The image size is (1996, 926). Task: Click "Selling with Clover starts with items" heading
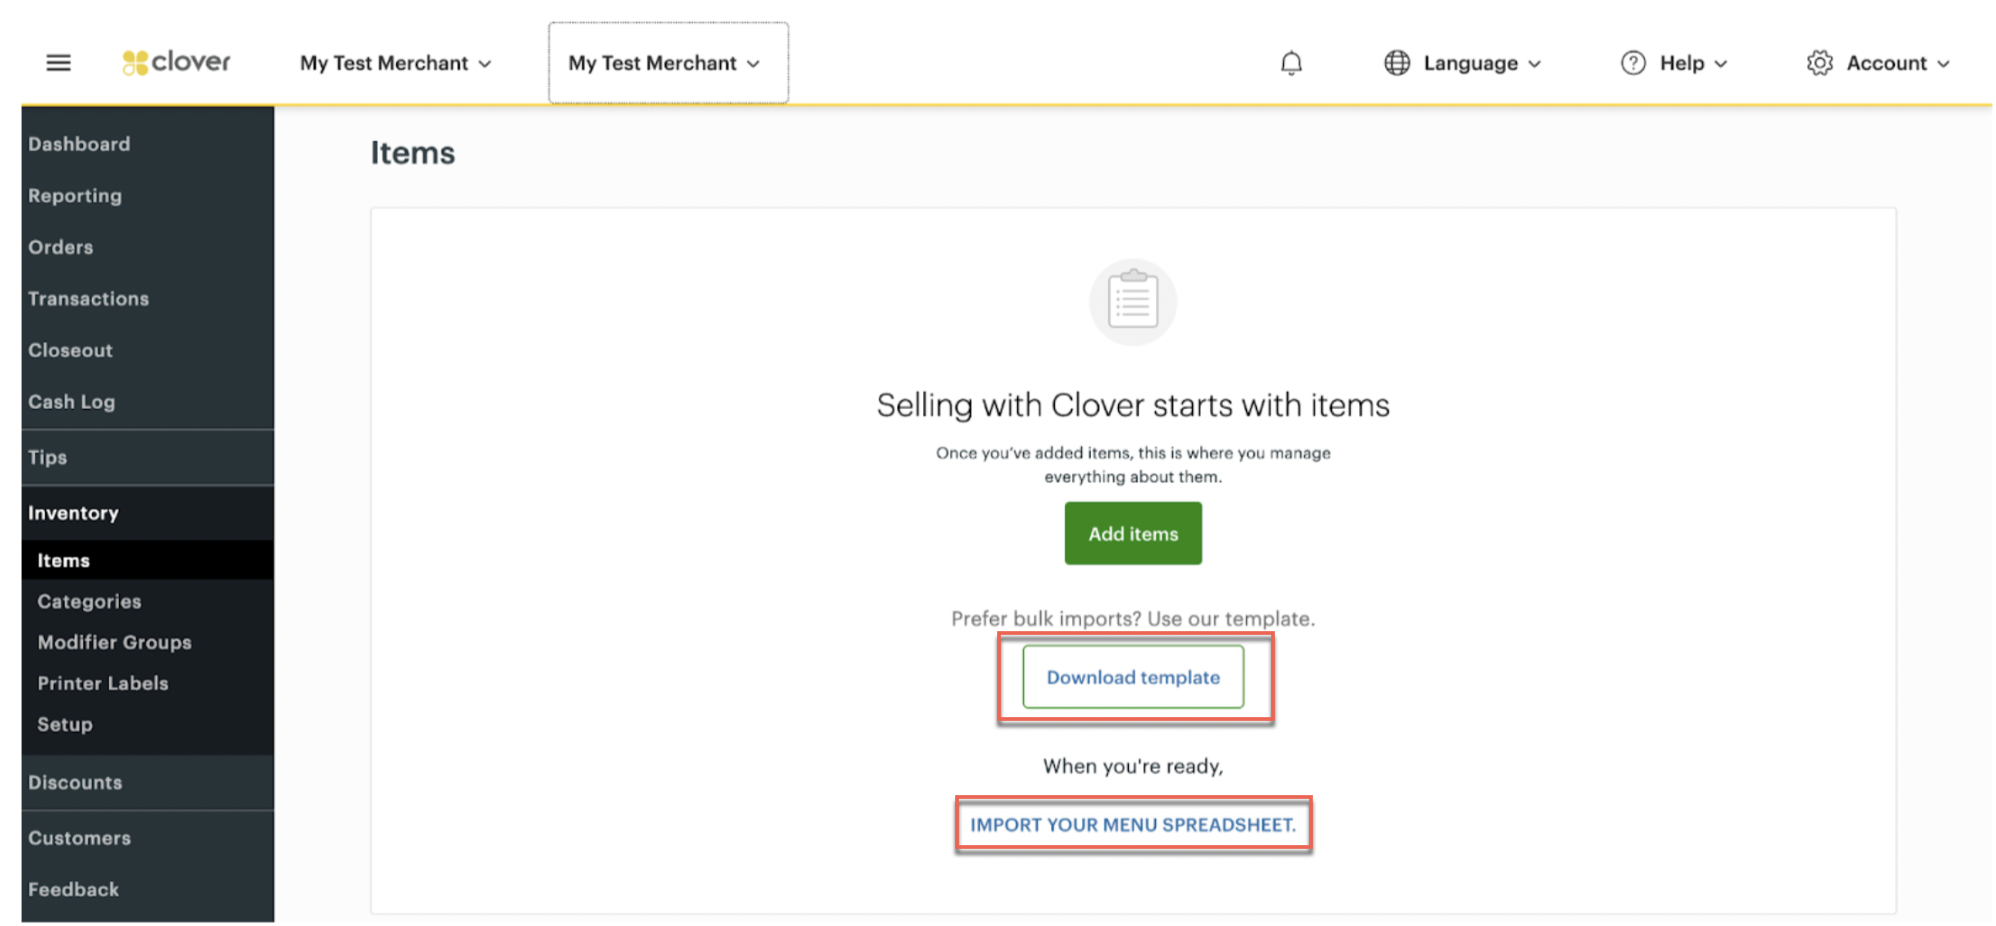click(1133, 405)
